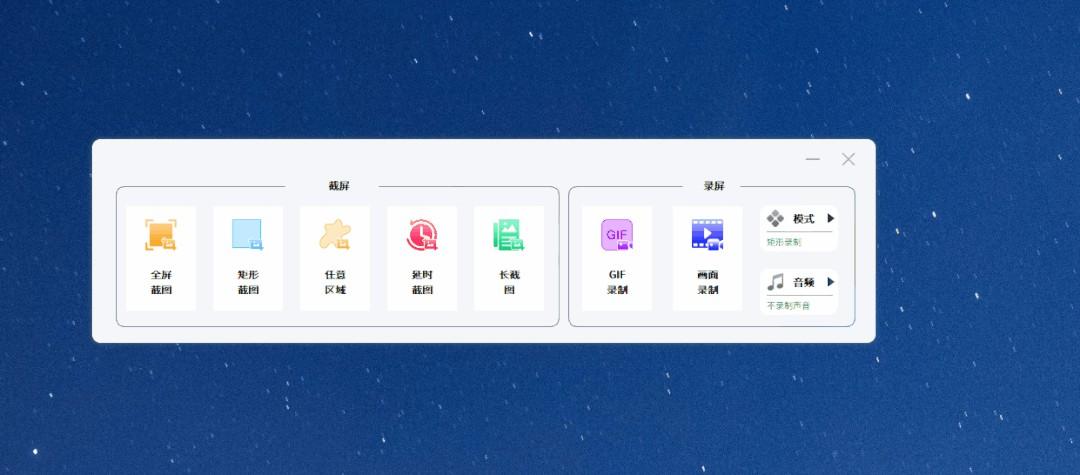Click the 音频 music note icon
This screenshot has height=475, width=1080.
coord(775,282)
